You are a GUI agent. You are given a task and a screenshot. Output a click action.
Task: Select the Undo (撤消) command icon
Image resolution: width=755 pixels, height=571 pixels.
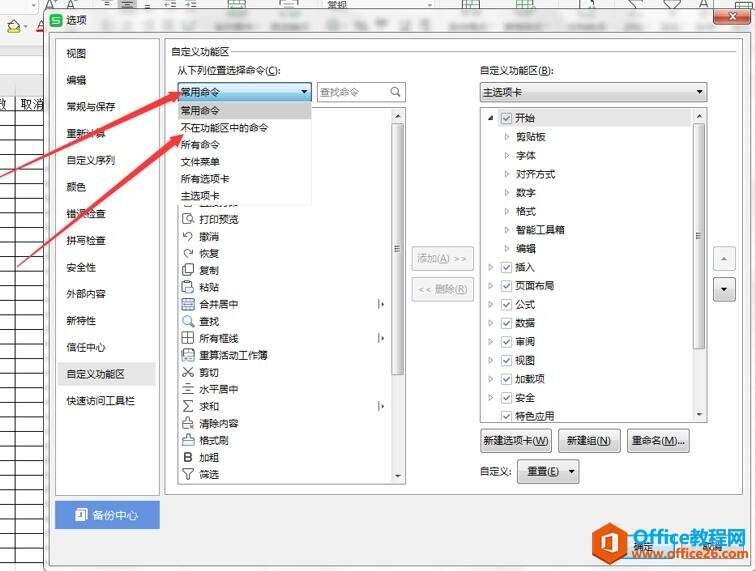pyautogui.click(x=188, y=236)
